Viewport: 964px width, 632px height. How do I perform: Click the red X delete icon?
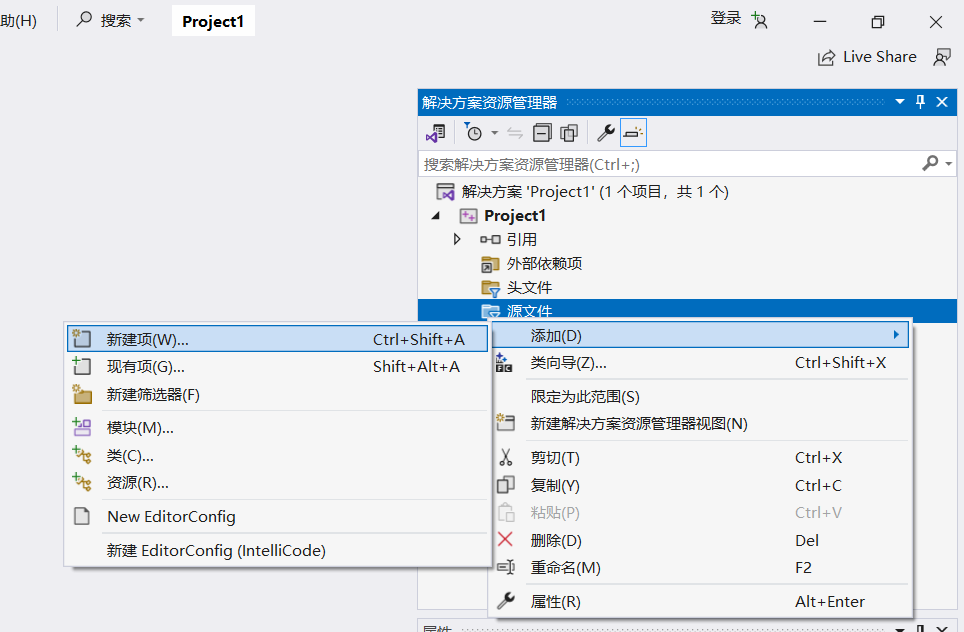505,539
